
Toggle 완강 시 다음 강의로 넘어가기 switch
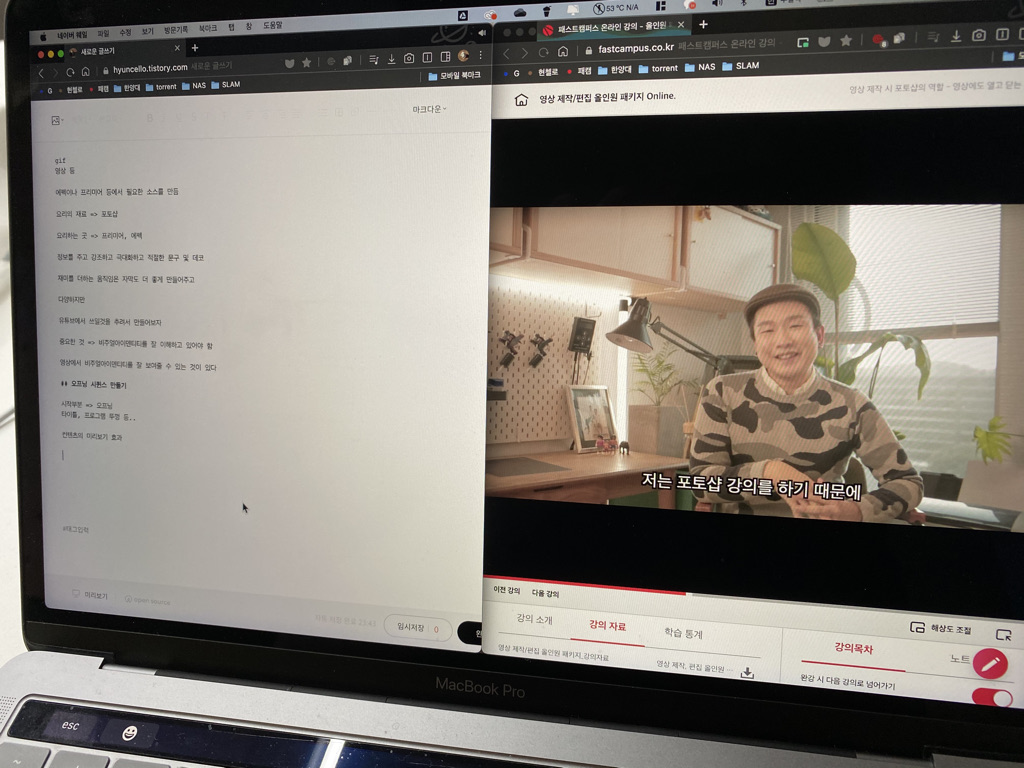point(992,697)
